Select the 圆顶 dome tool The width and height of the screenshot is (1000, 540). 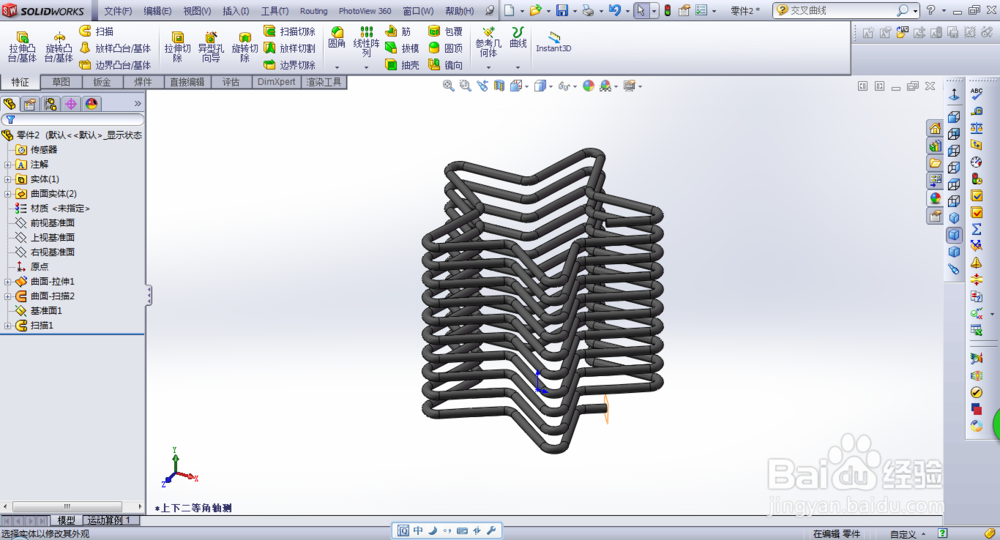(445, 48)
